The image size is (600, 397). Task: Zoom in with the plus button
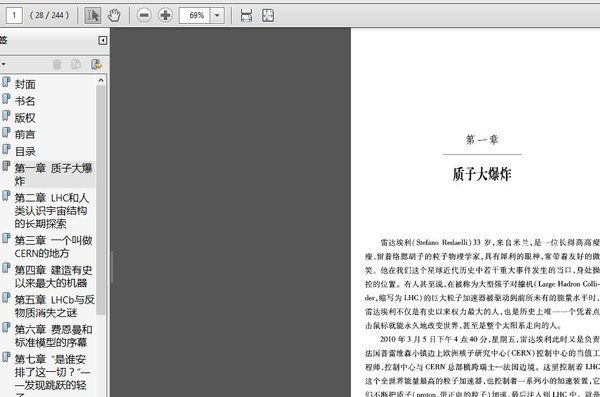pos(165,15)
